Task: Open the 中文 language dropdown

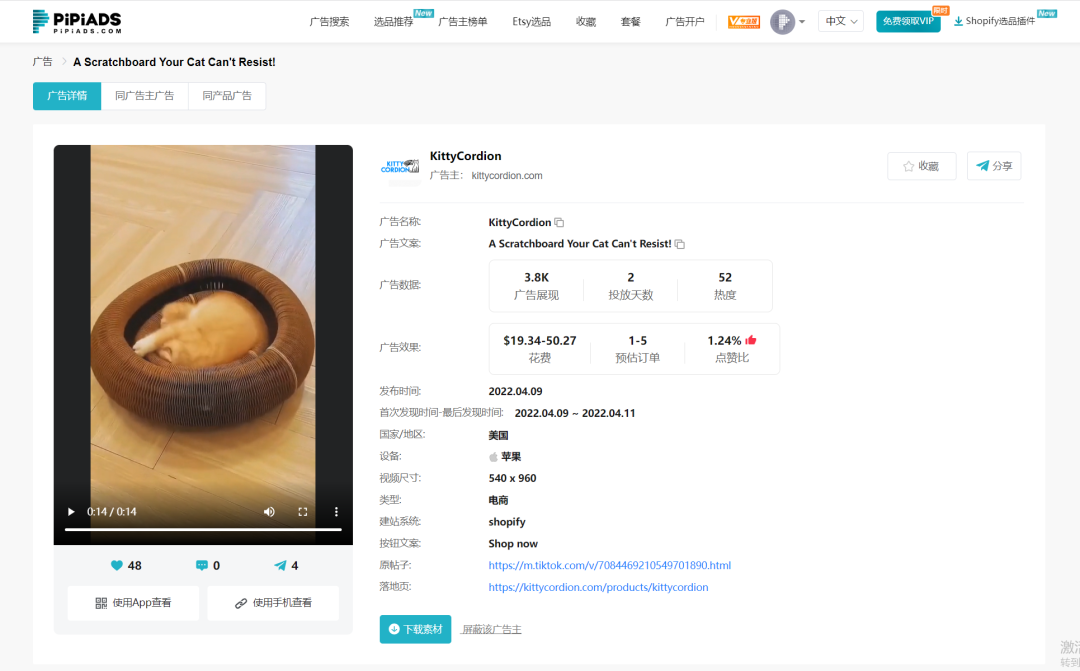Action: point(841,21)
